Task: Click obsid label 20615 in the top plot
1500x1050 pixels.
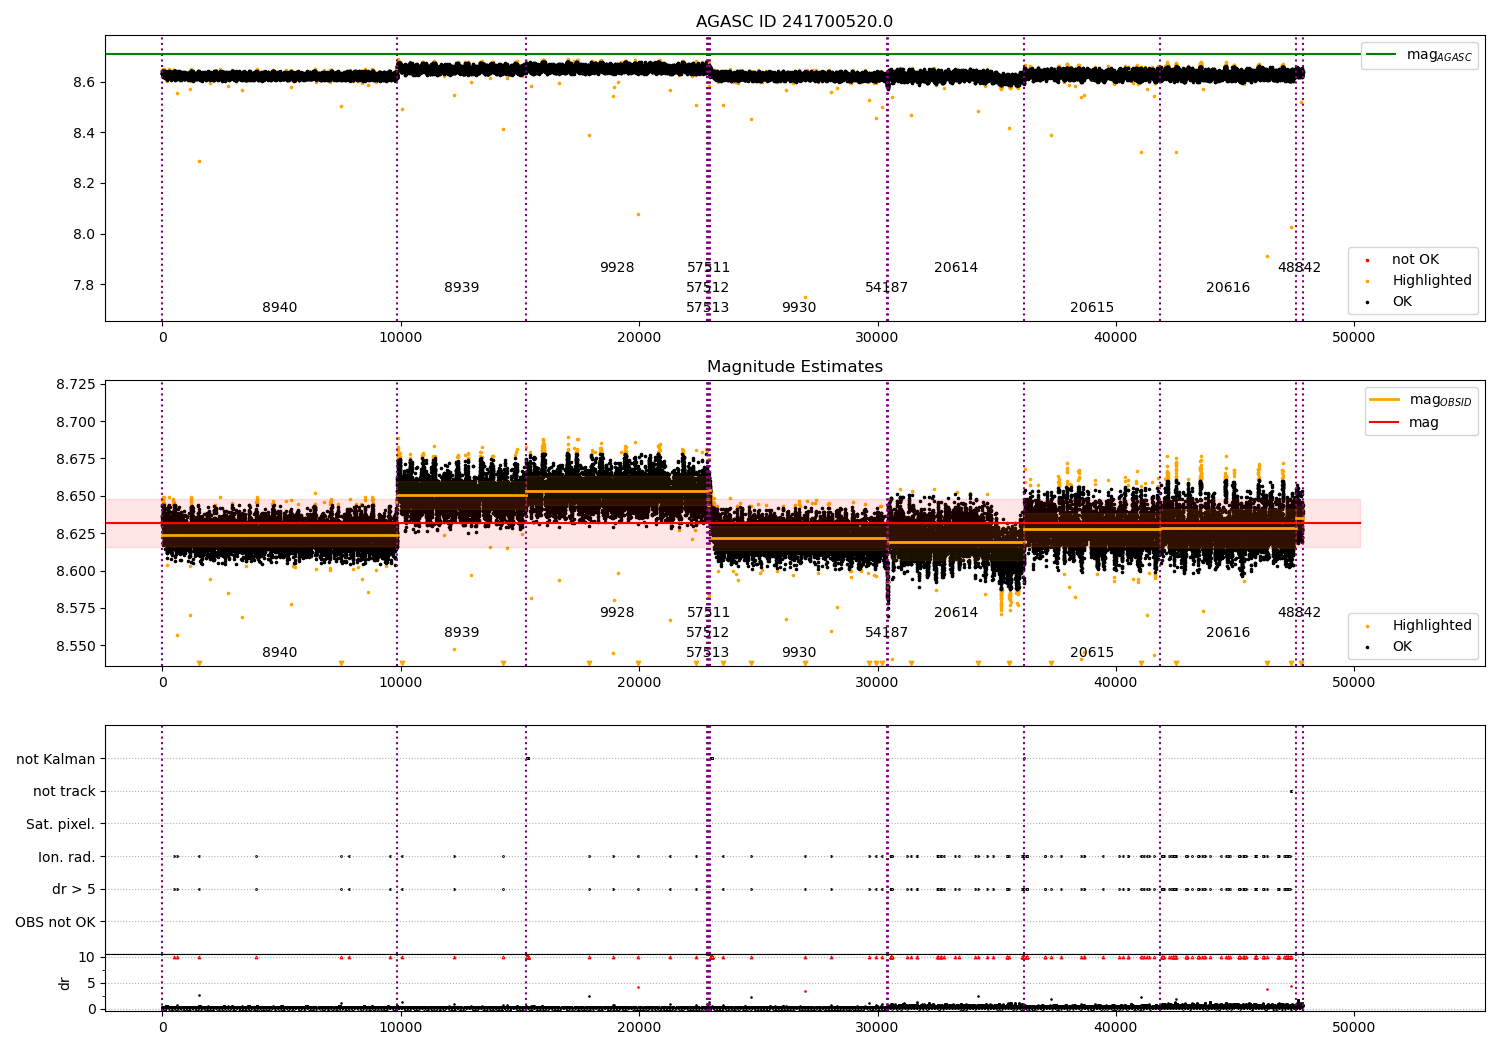Action: (x=1092, y=308)
